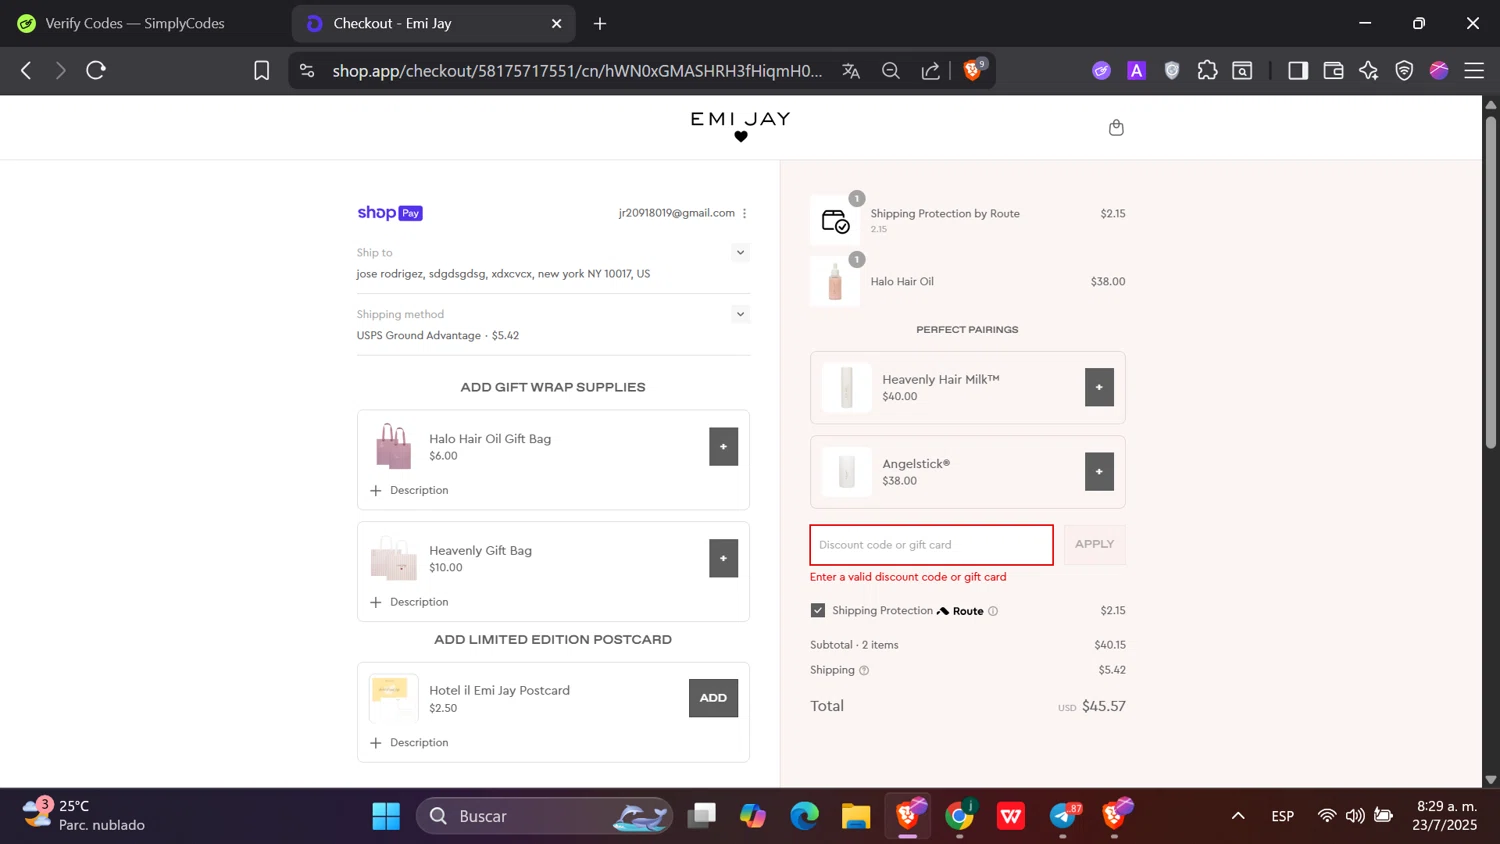Viewport: 1500px width, 844px height.
Task: Open File Explorer from taskbar
Action: [856, 816]
